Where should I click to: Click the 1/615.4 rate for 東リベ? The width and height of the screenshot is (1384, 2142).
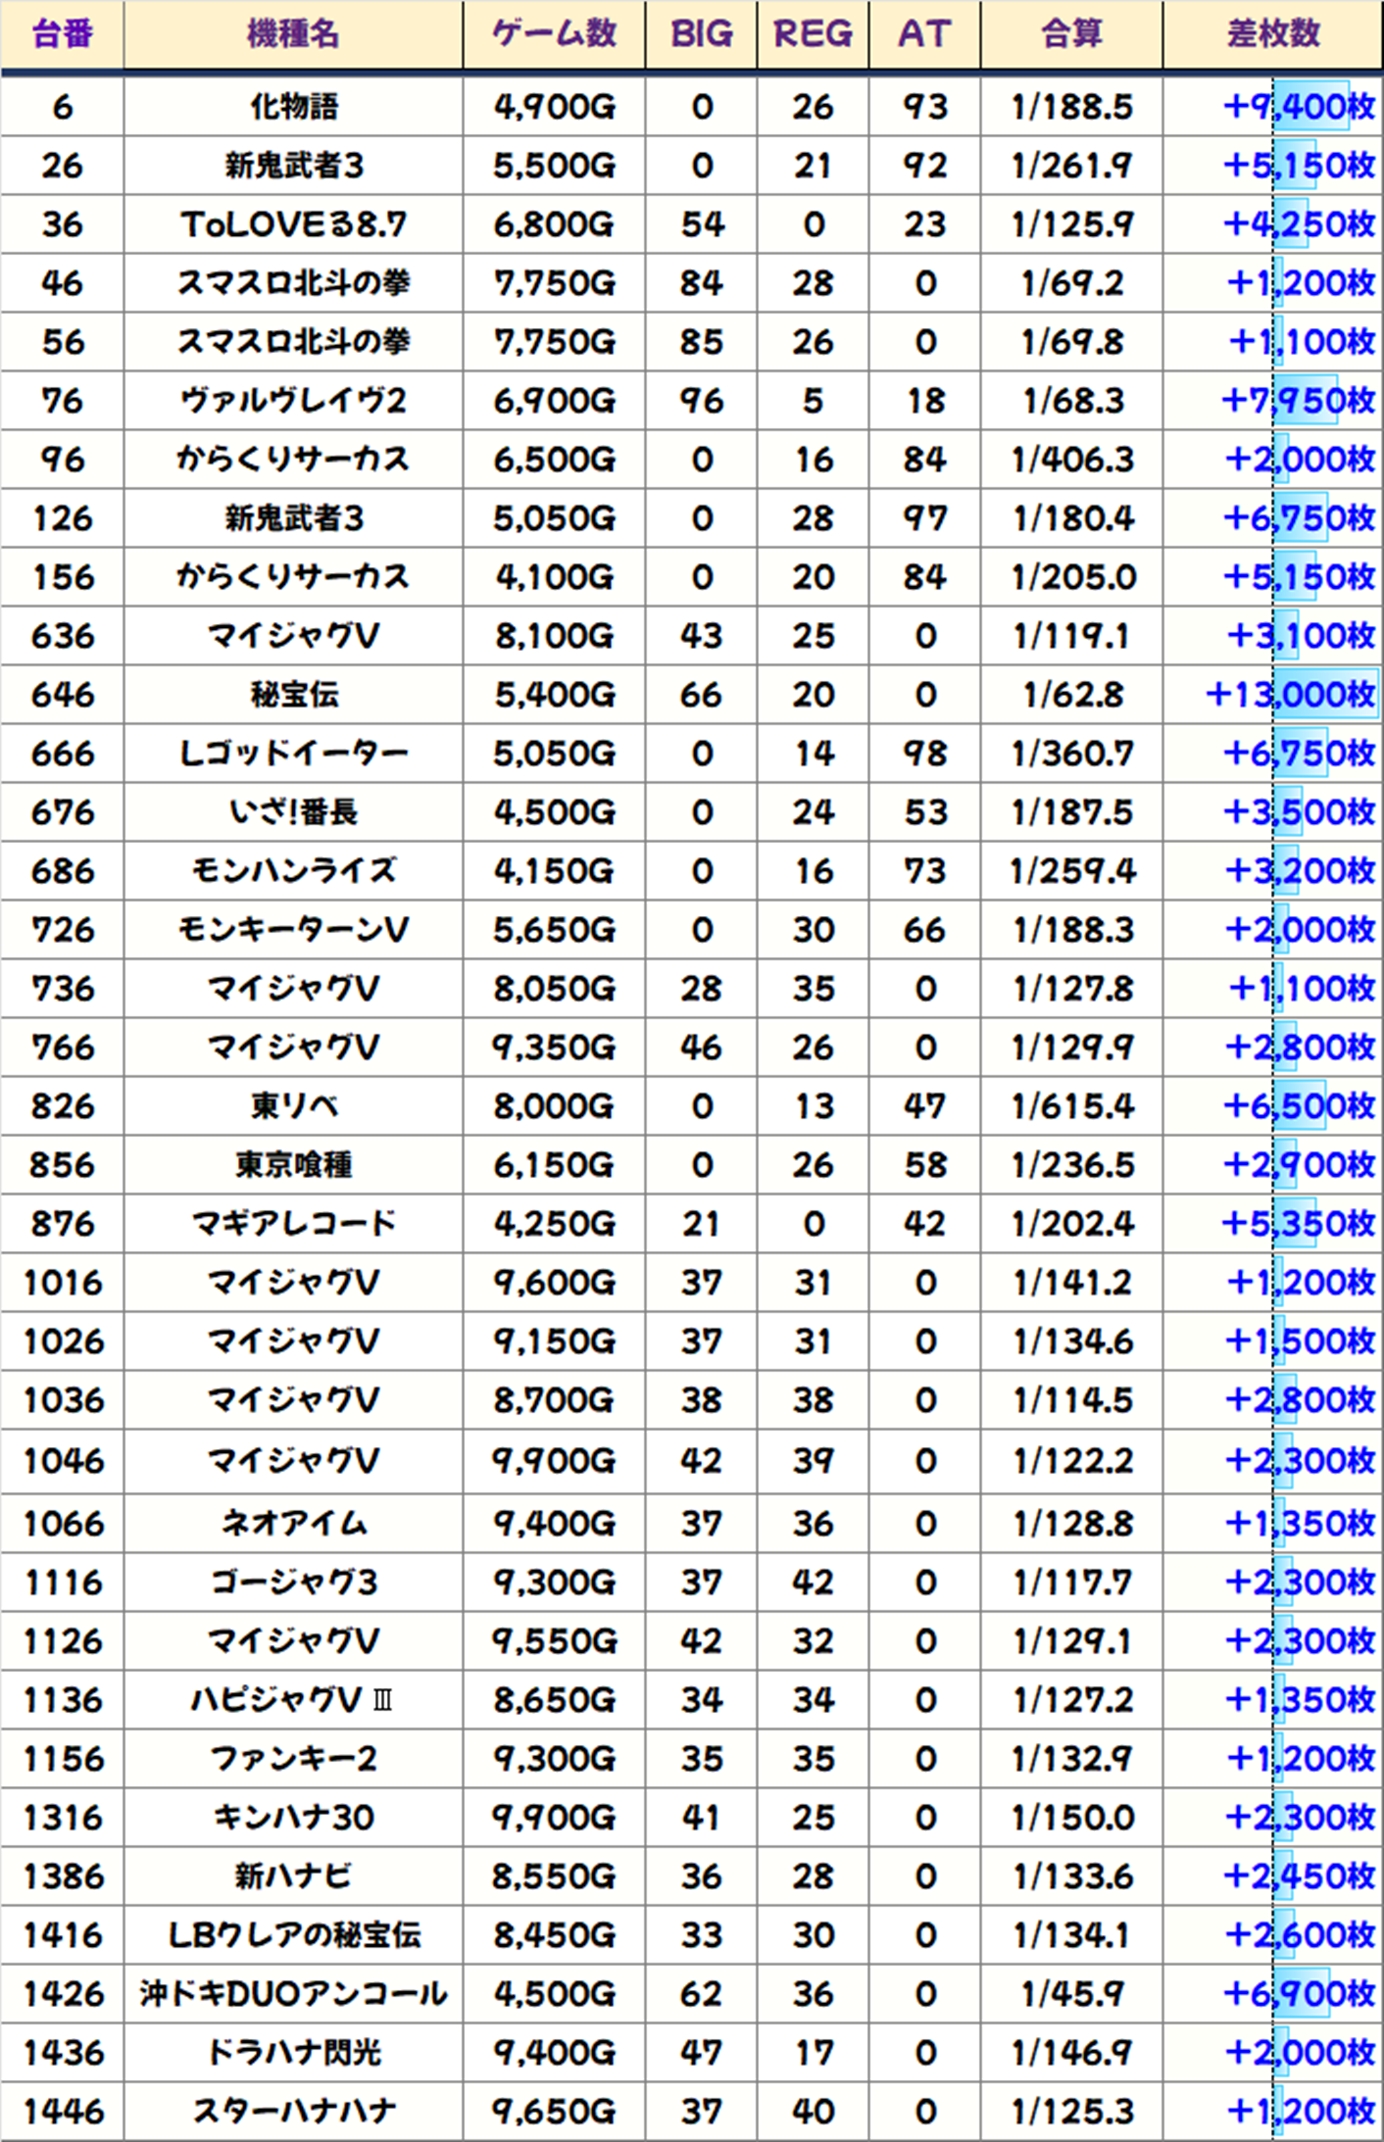point(1071,1106)
